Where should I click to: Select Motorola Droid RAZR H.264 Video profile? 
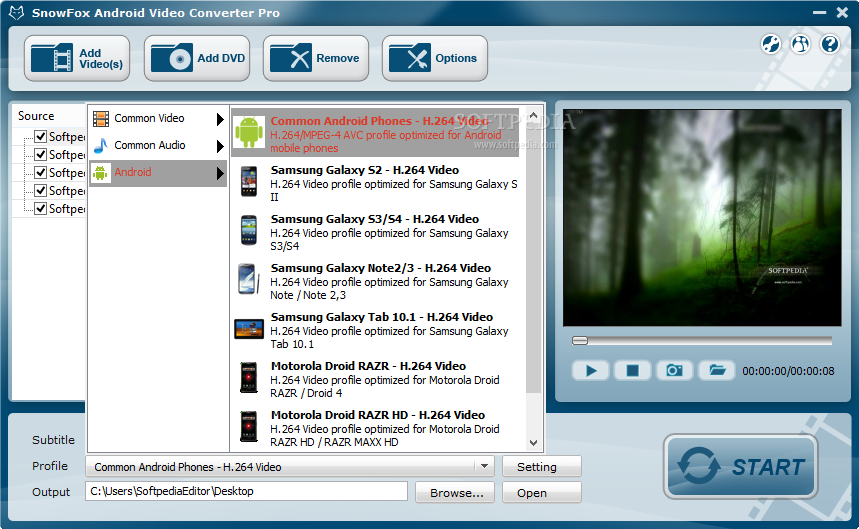(375, 379)
